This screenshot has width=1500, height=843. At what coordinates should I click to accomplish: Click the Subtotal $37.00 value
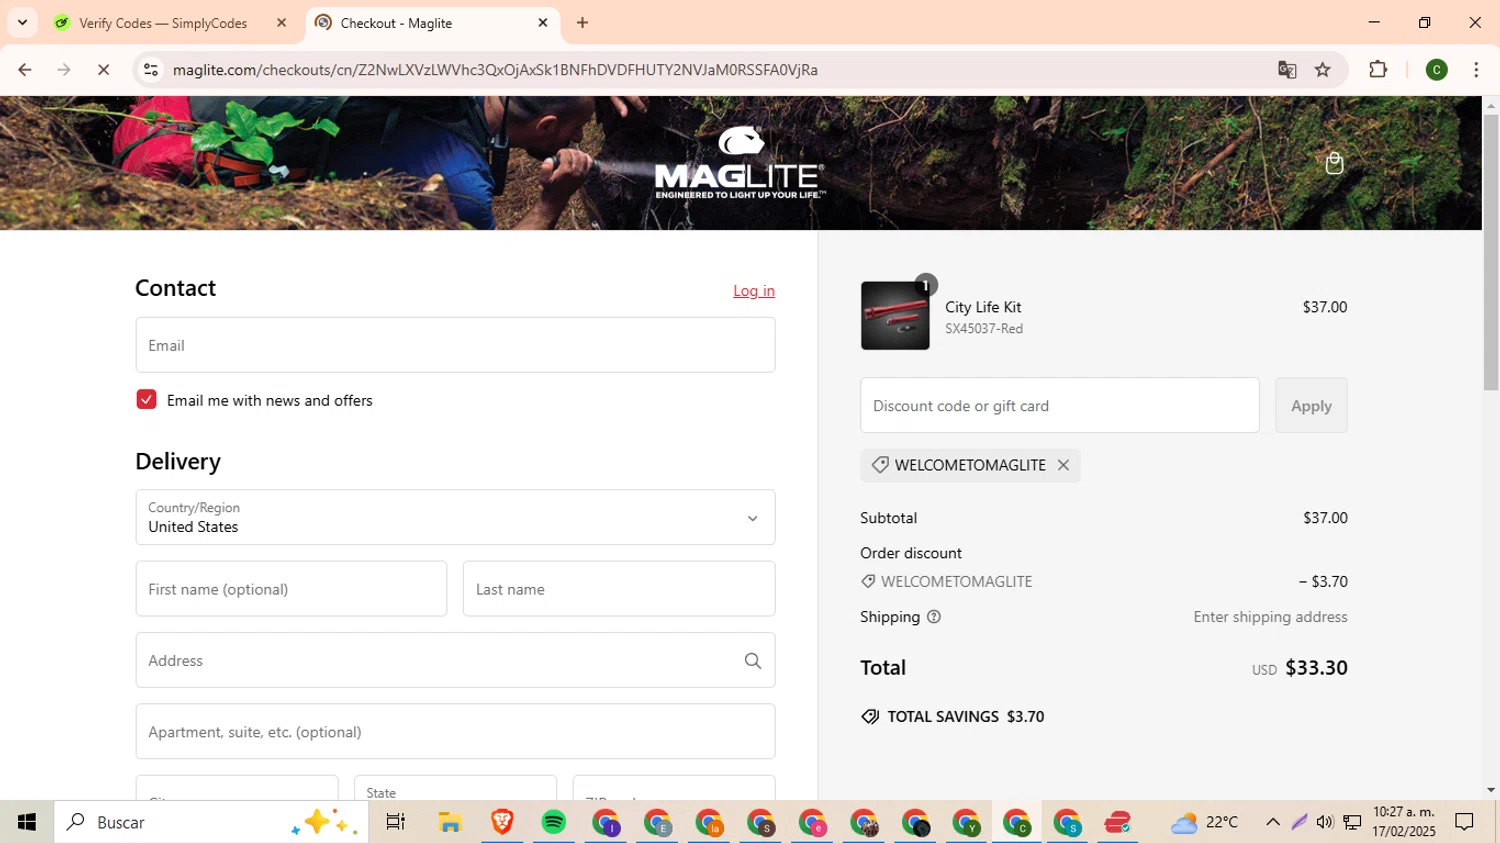pos(1325,518)
